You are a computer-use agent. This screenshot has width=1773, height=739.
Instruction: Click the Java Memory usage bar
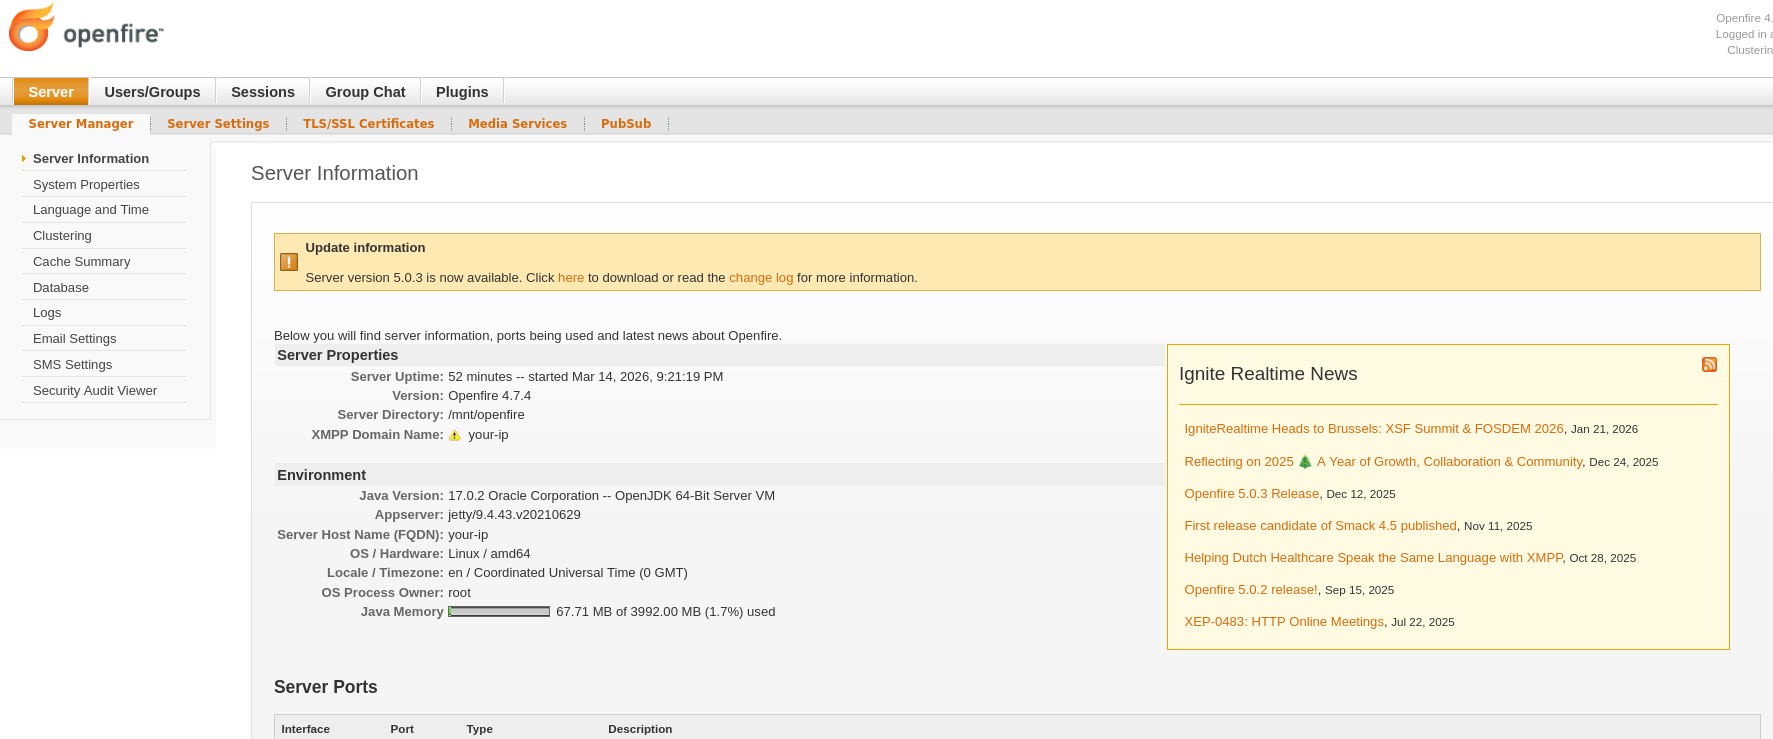pos(499,612)
